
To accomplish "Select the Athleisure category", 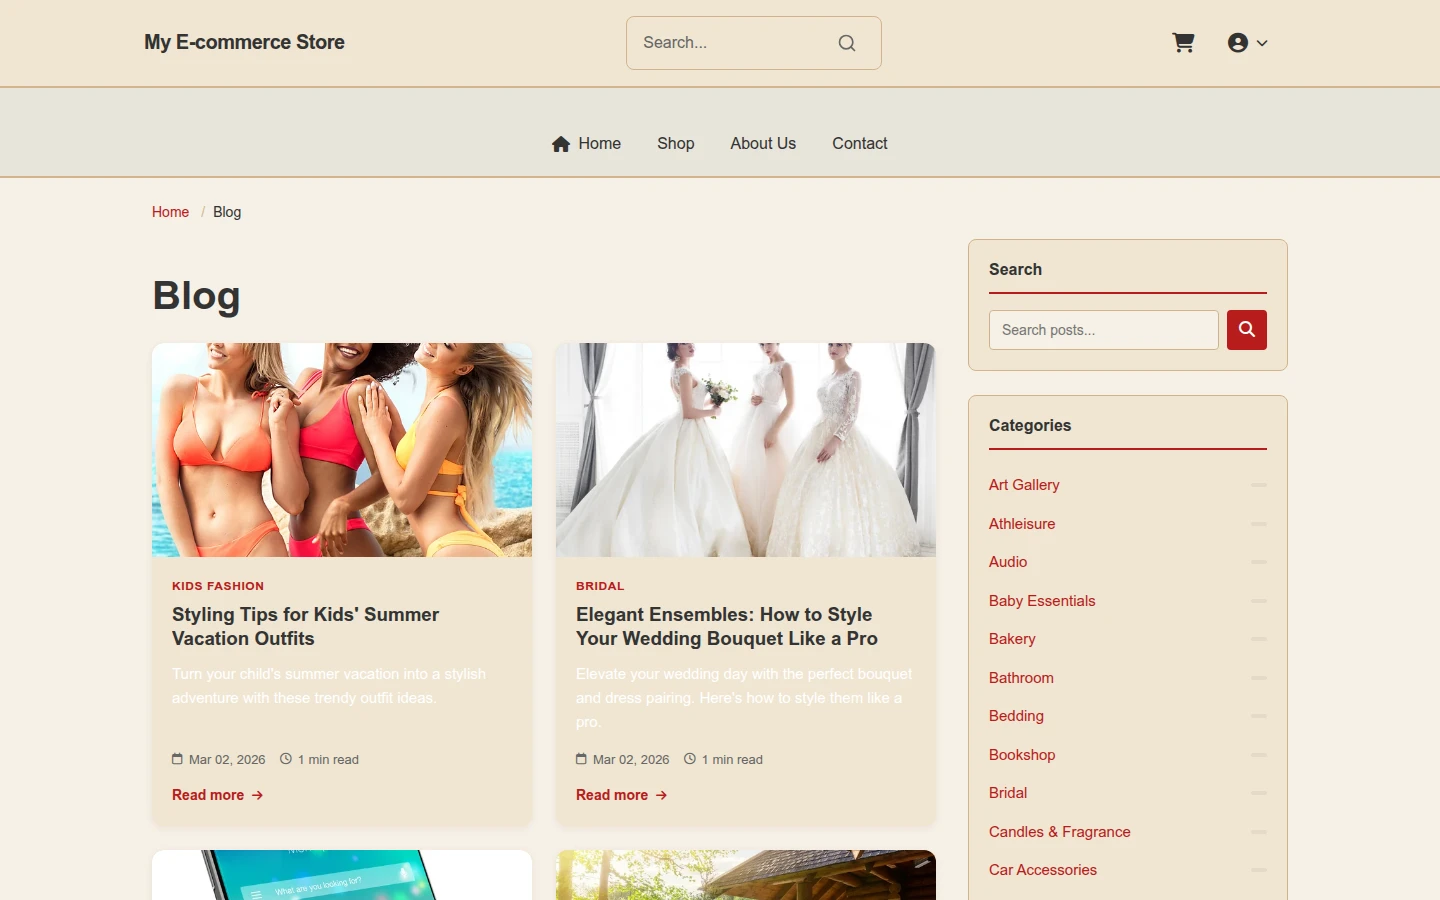I will (1022, 524).
